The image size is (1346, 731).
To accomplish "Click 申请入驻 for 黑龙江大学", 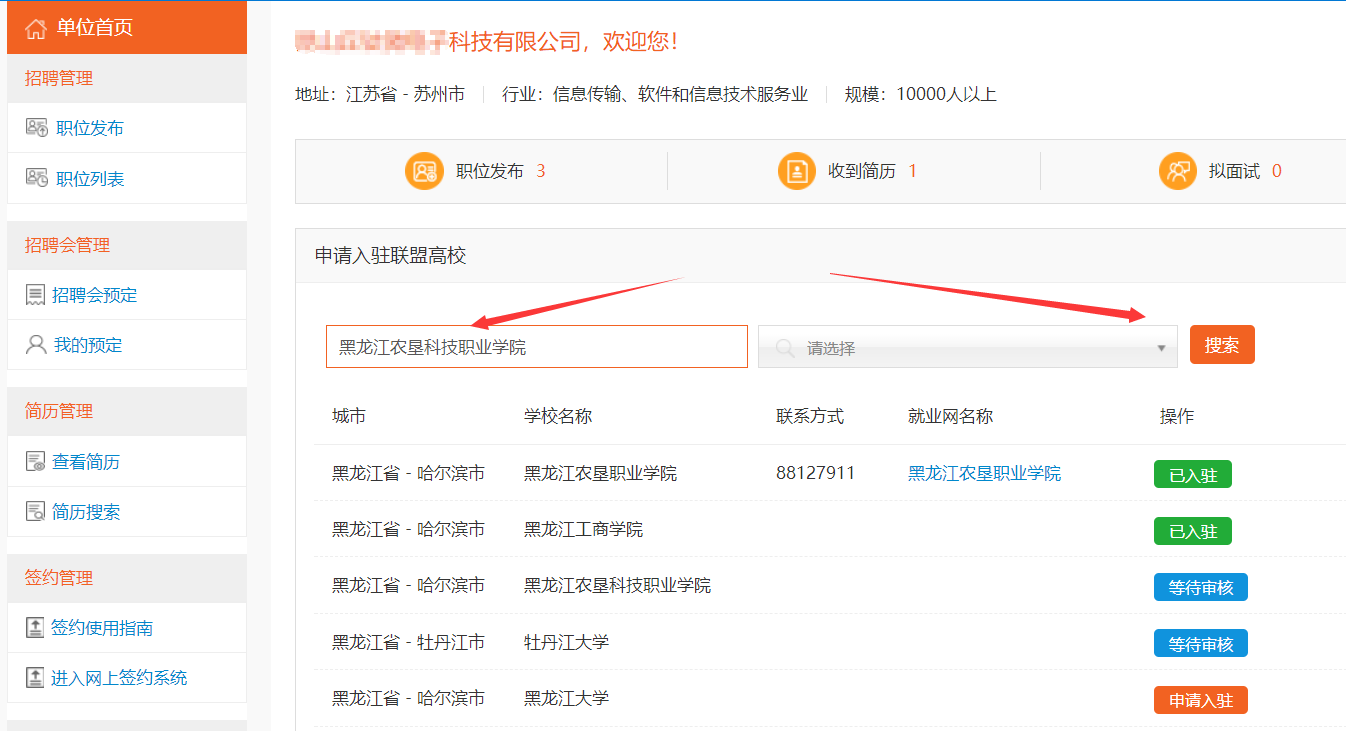I will pos(1201,700).
